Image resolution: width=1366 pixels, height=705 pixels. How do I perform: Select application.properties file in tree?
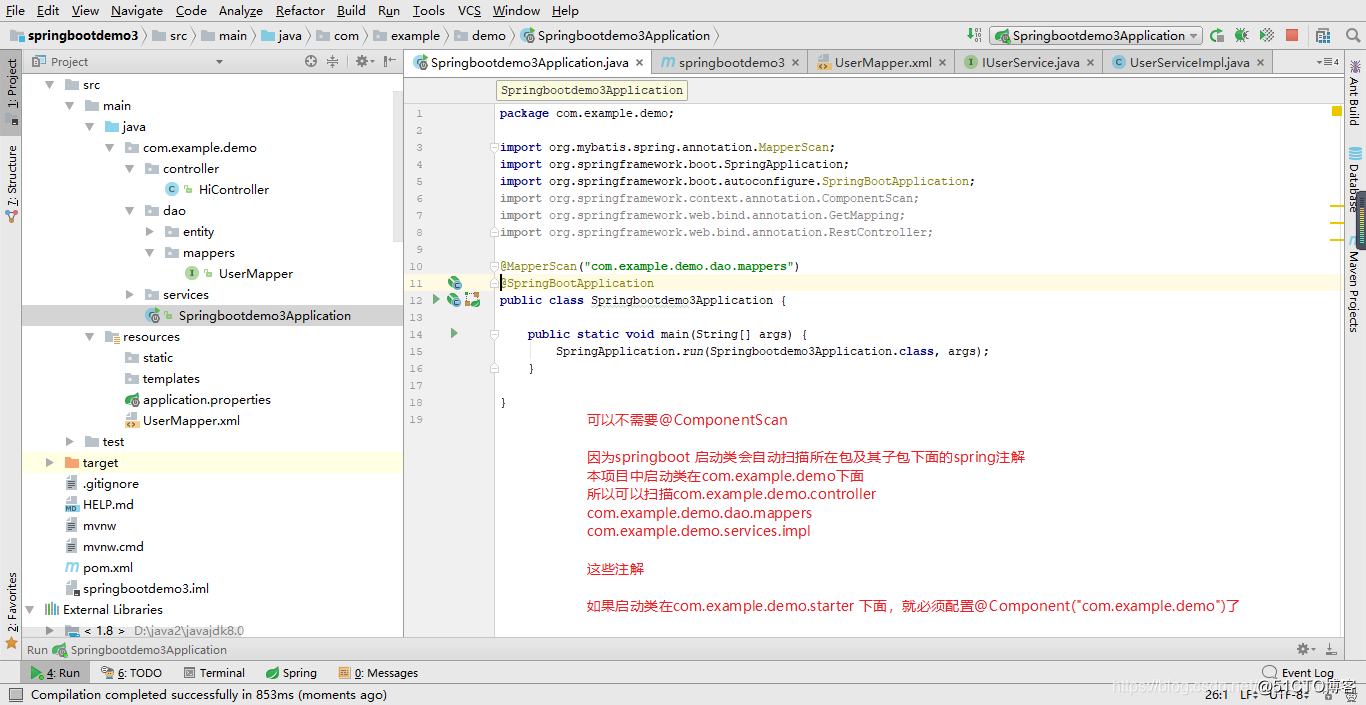coord(197,399)
